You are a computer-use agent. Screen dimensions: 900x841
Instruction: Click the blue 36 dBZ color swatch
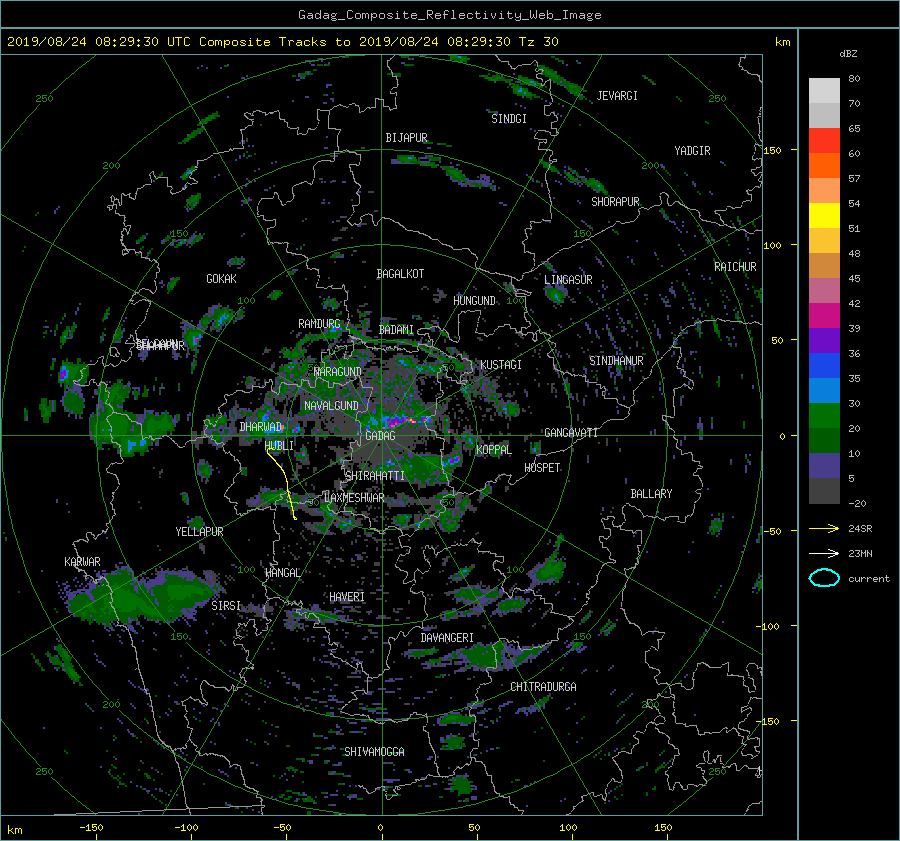point(824,365)
